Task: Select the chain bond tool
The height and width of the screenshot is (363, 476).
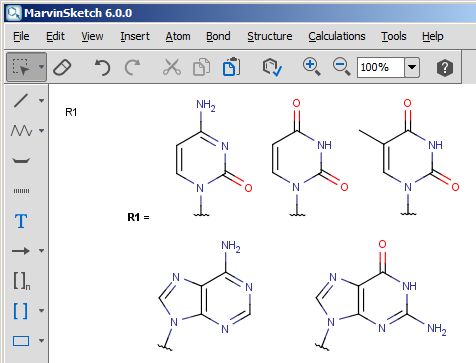Action: [x=21, y=130]
